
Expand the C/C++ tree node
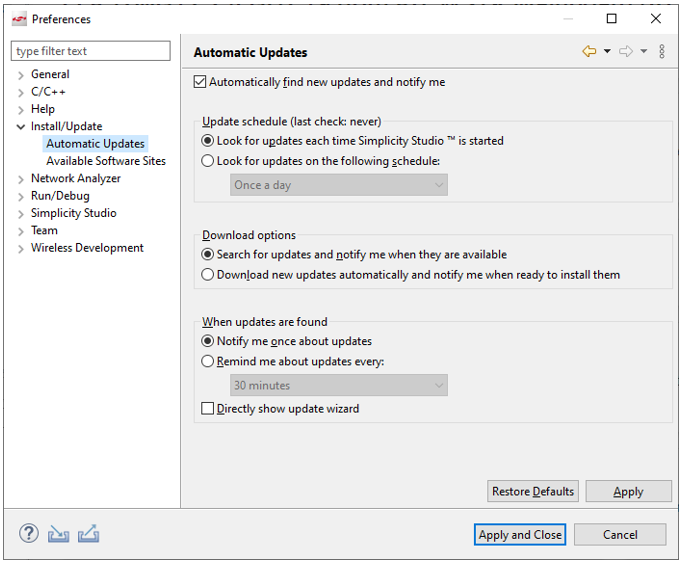[21, 92]
